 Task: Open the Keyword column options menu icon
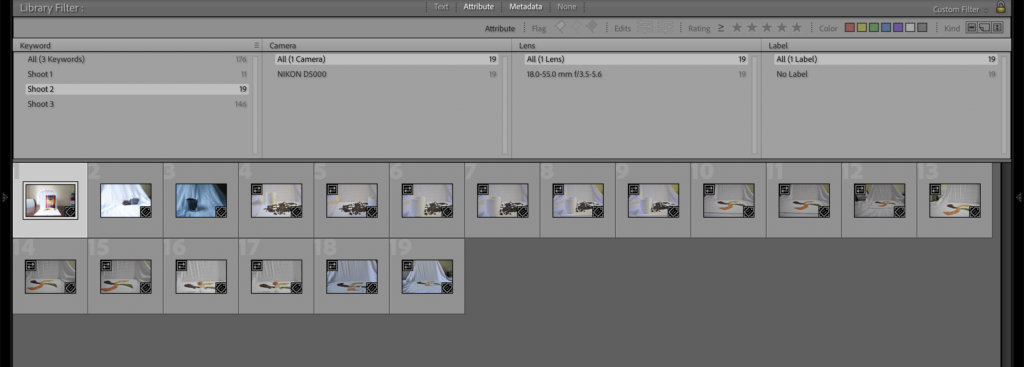pyautogui.click(x=257, y=46)
